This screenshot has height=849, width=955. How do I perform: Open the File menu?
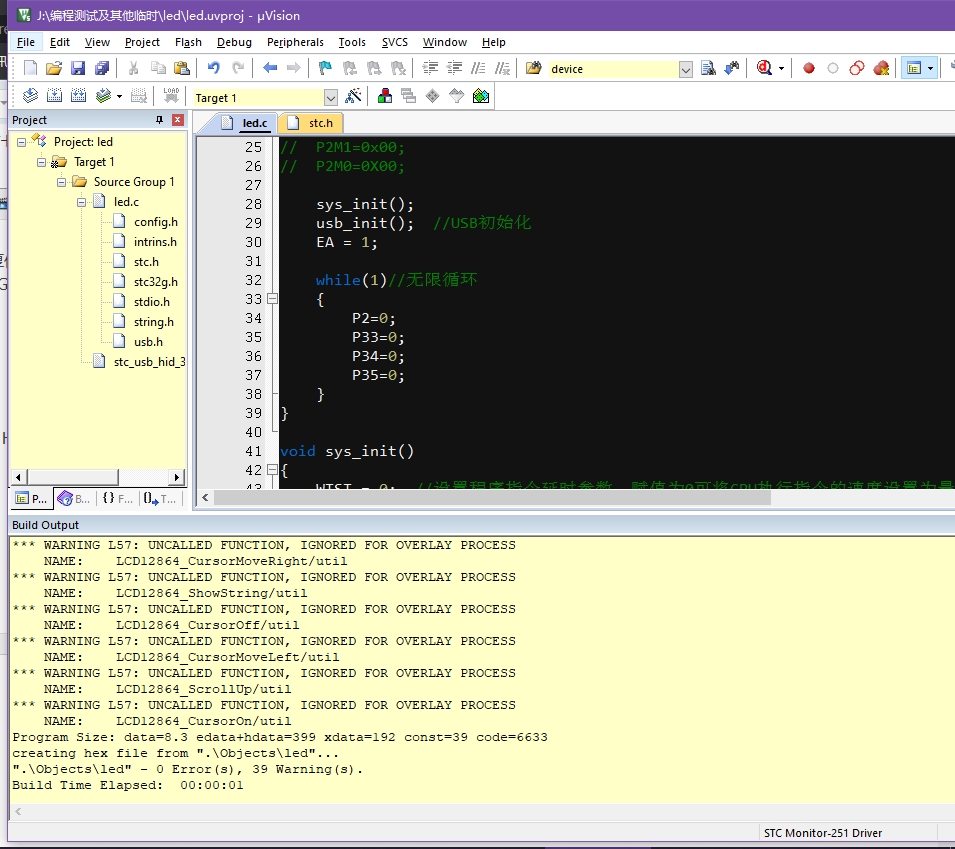tap(26, 42)
